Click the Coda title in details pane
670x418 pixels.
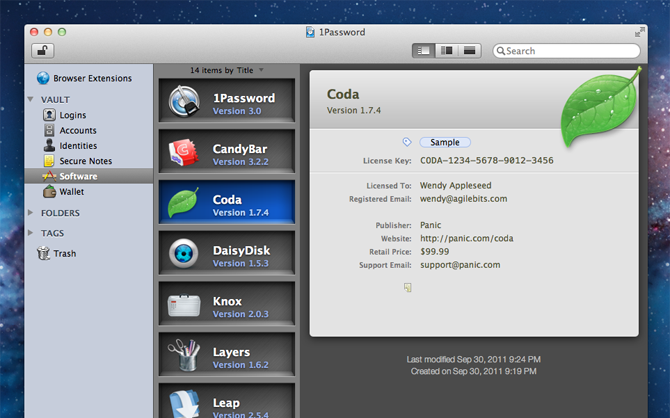point(343,94)
